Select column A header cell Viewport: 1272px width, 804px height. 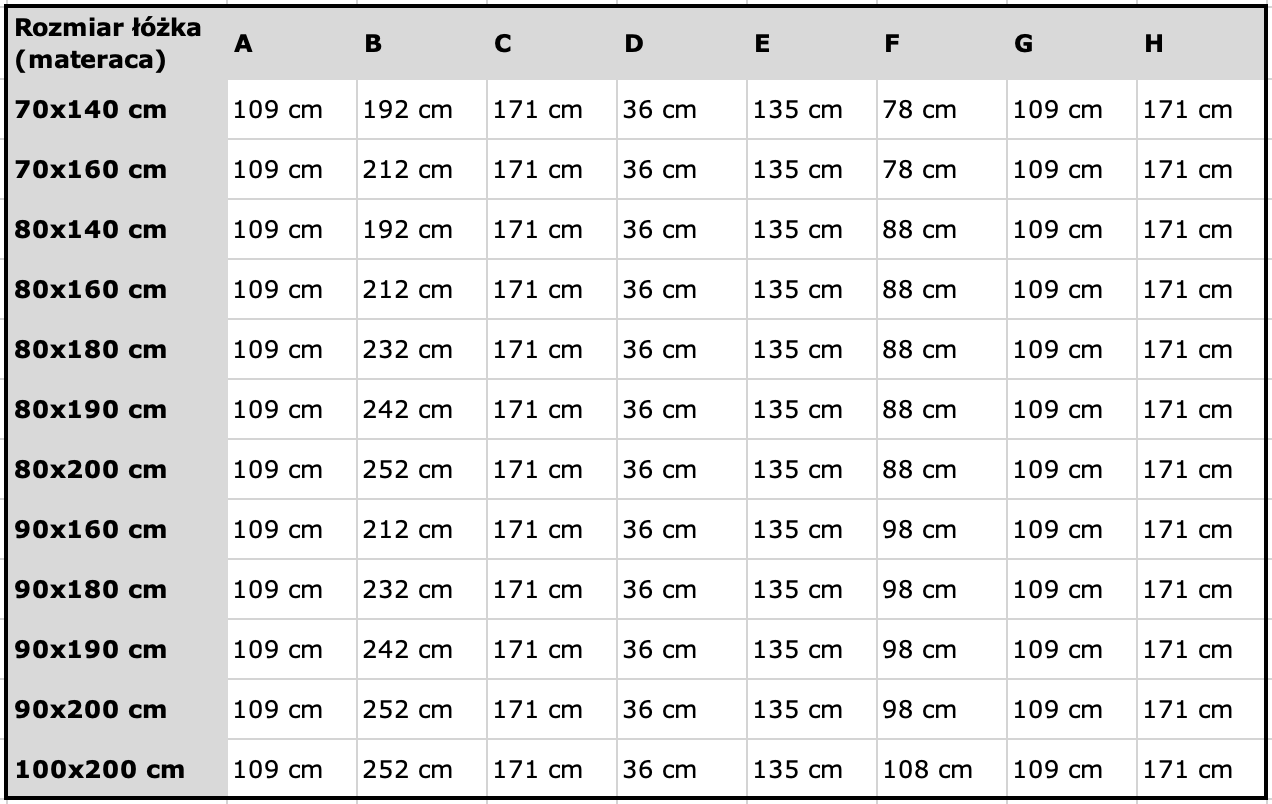tap(292, 44)
